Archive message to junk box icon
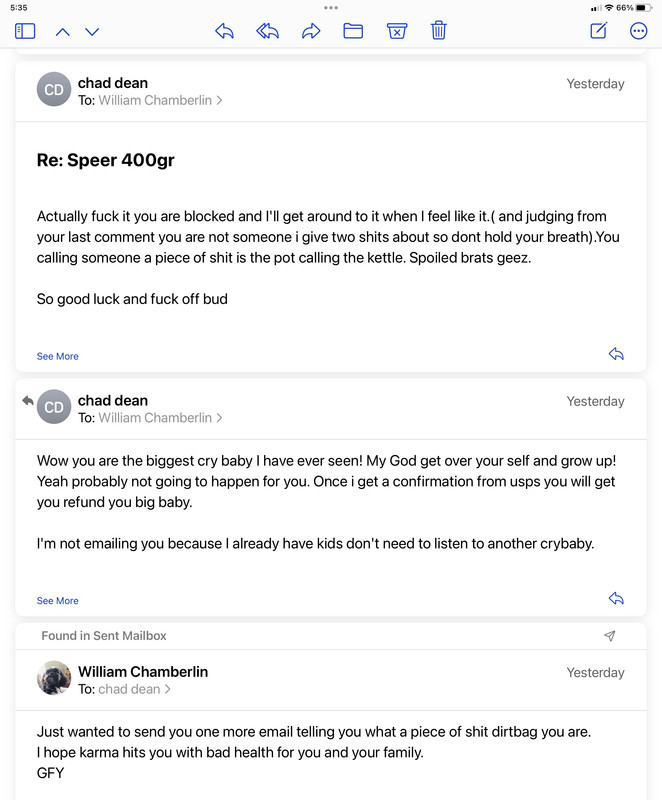 click(397, 31)
